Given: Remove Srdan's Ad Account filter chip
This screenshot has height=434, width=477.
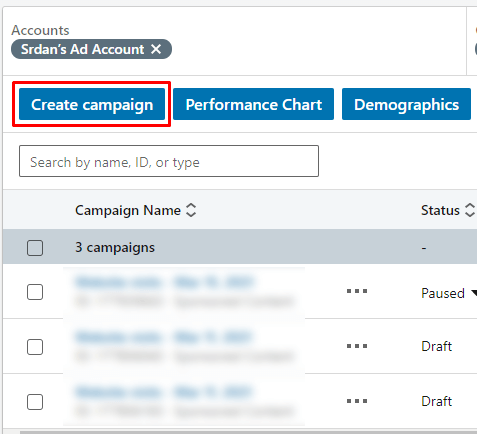Looking at the screenshot, I should [156, 49].
